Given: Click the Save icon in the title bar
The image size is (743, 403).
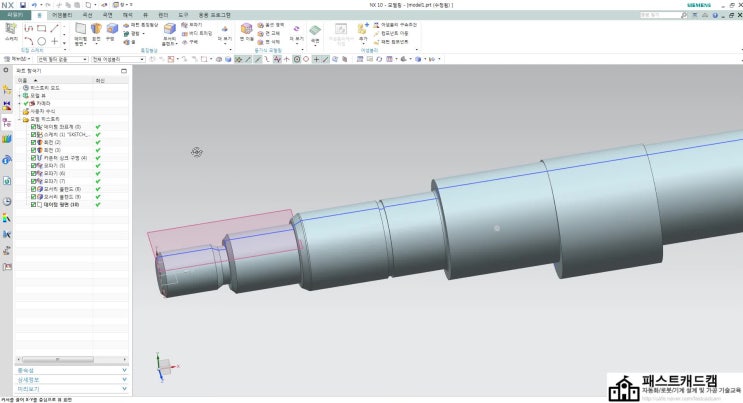Looking at the screenshot, I should (22, 5).
